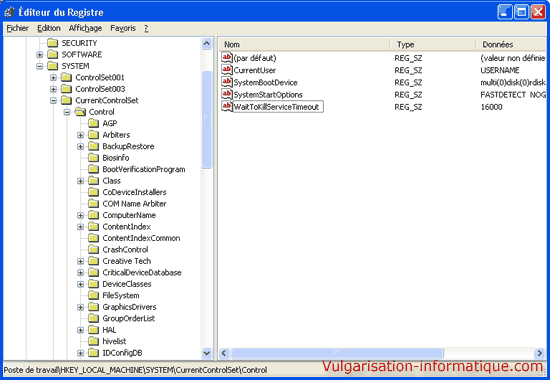The image size is (550, 380).
Task: Expand the ComputerName key
Action: tap(81, 215)
